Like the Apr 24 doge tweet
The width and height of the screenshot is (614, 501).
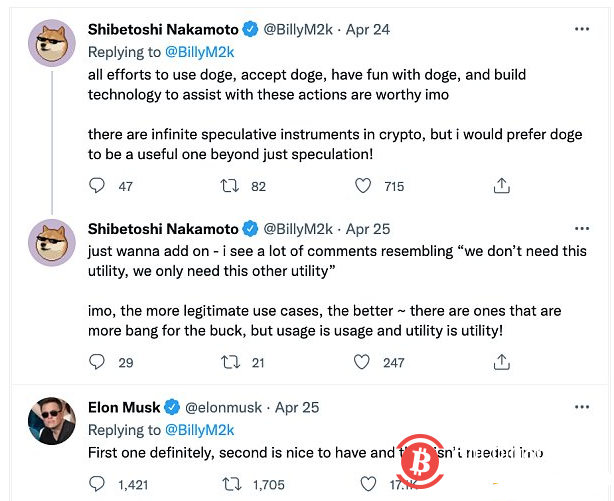click(x=364, y=186)
